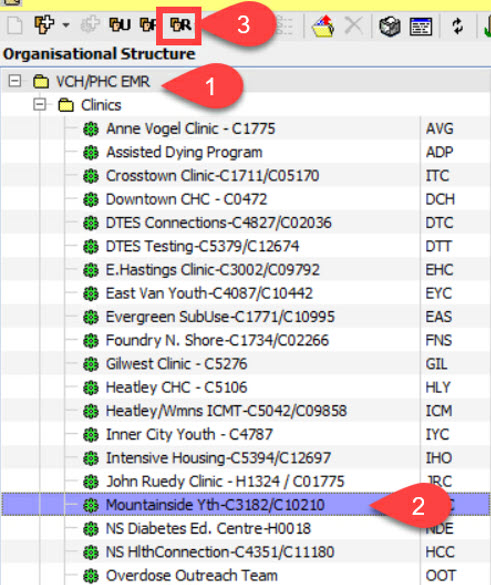
Task: Collapse the Clinics folder node
Action: coord(39,104)
